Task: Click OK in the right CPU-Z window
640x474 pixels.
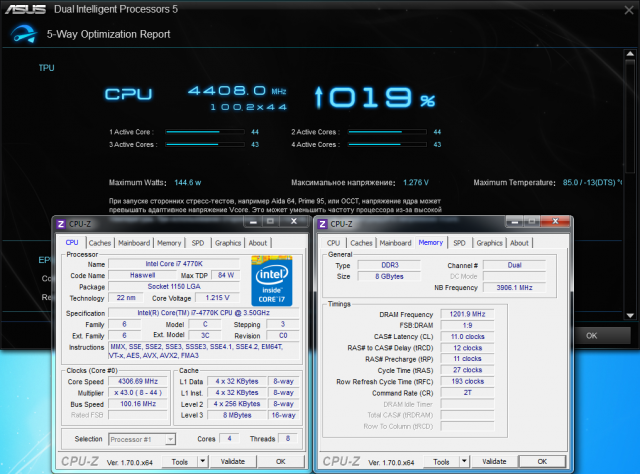Action: tap(542, 462)
